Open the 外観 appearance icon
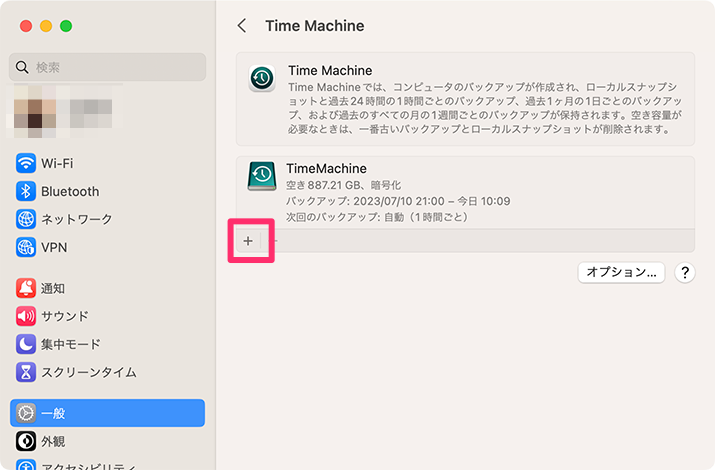Image resolution: width=715 pixels, height=470 pixels. pos(26,441)
